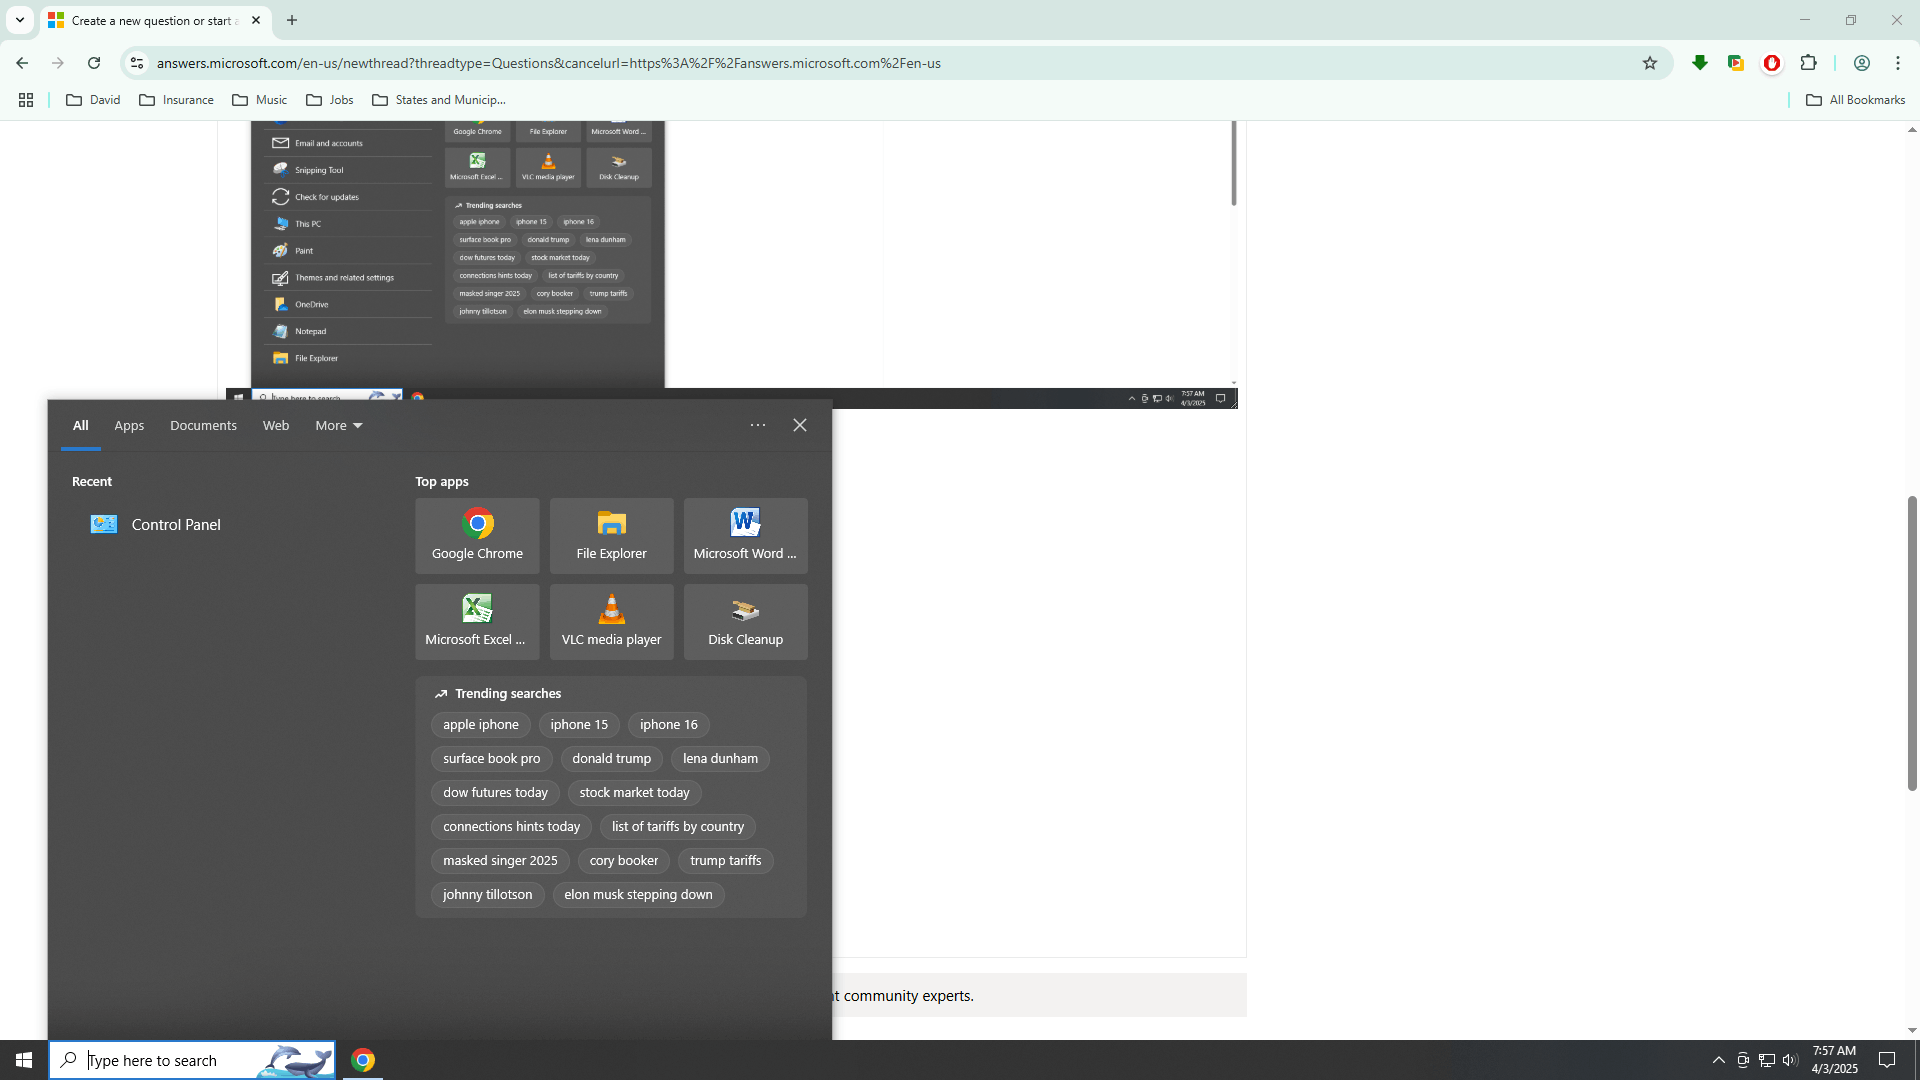Image resolution: width=1920 pixels, height=1080 pixels.
Task: Open Google Chrome from Top apps
Action: 477,535
